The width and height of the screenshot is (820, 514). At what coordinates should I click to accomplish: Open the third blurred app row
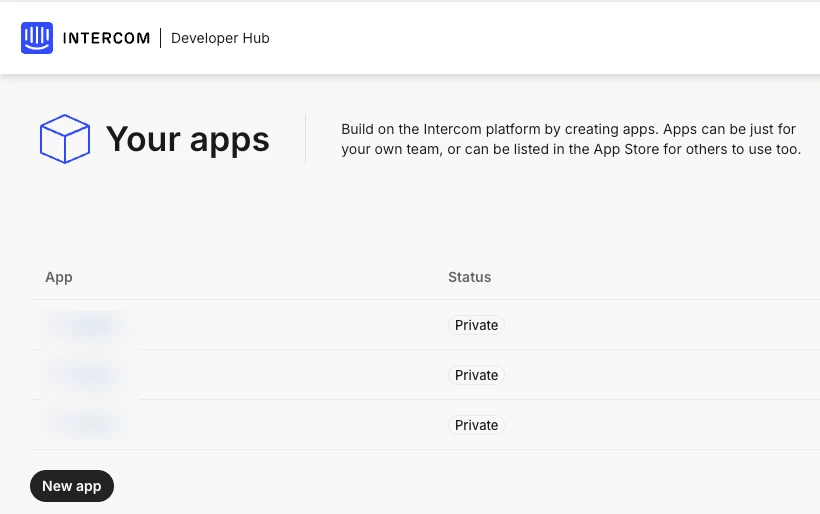pos(425,425)
